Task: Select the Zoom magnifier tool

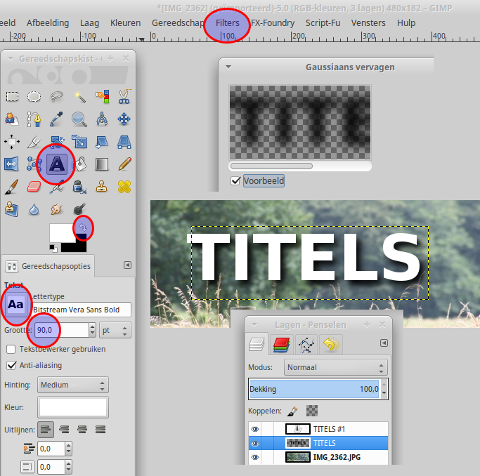Action: [x=79, y=119]
